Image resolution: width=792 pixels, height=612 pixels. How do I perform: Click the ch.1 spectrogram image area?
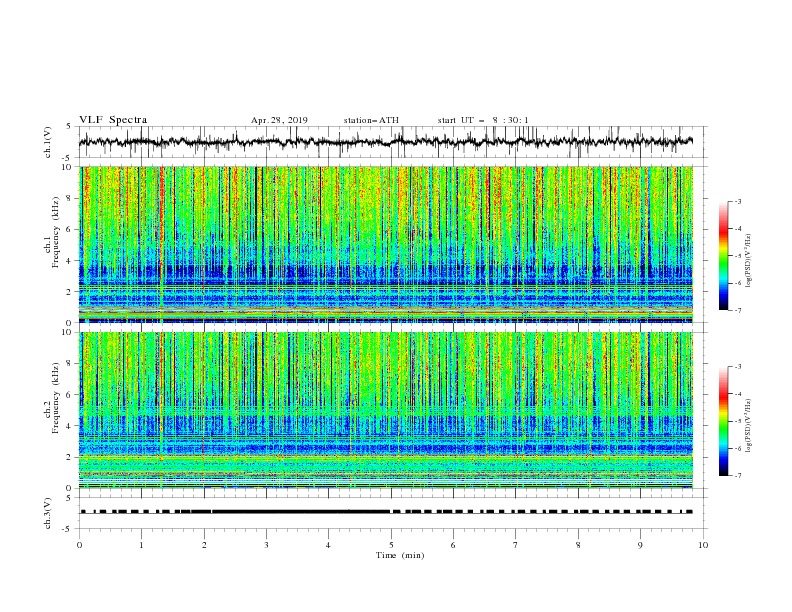[x=386, y=244]
